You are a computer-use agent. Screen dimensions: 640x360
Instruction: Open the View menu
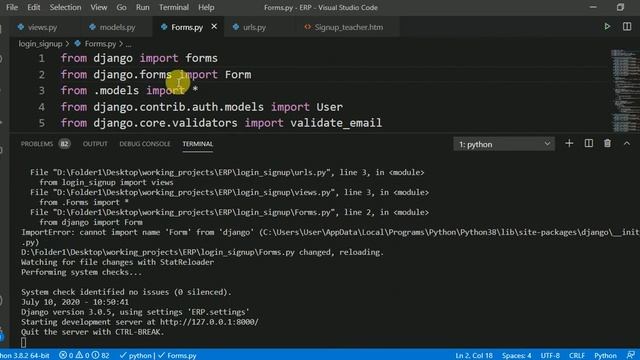pos(99,7)
